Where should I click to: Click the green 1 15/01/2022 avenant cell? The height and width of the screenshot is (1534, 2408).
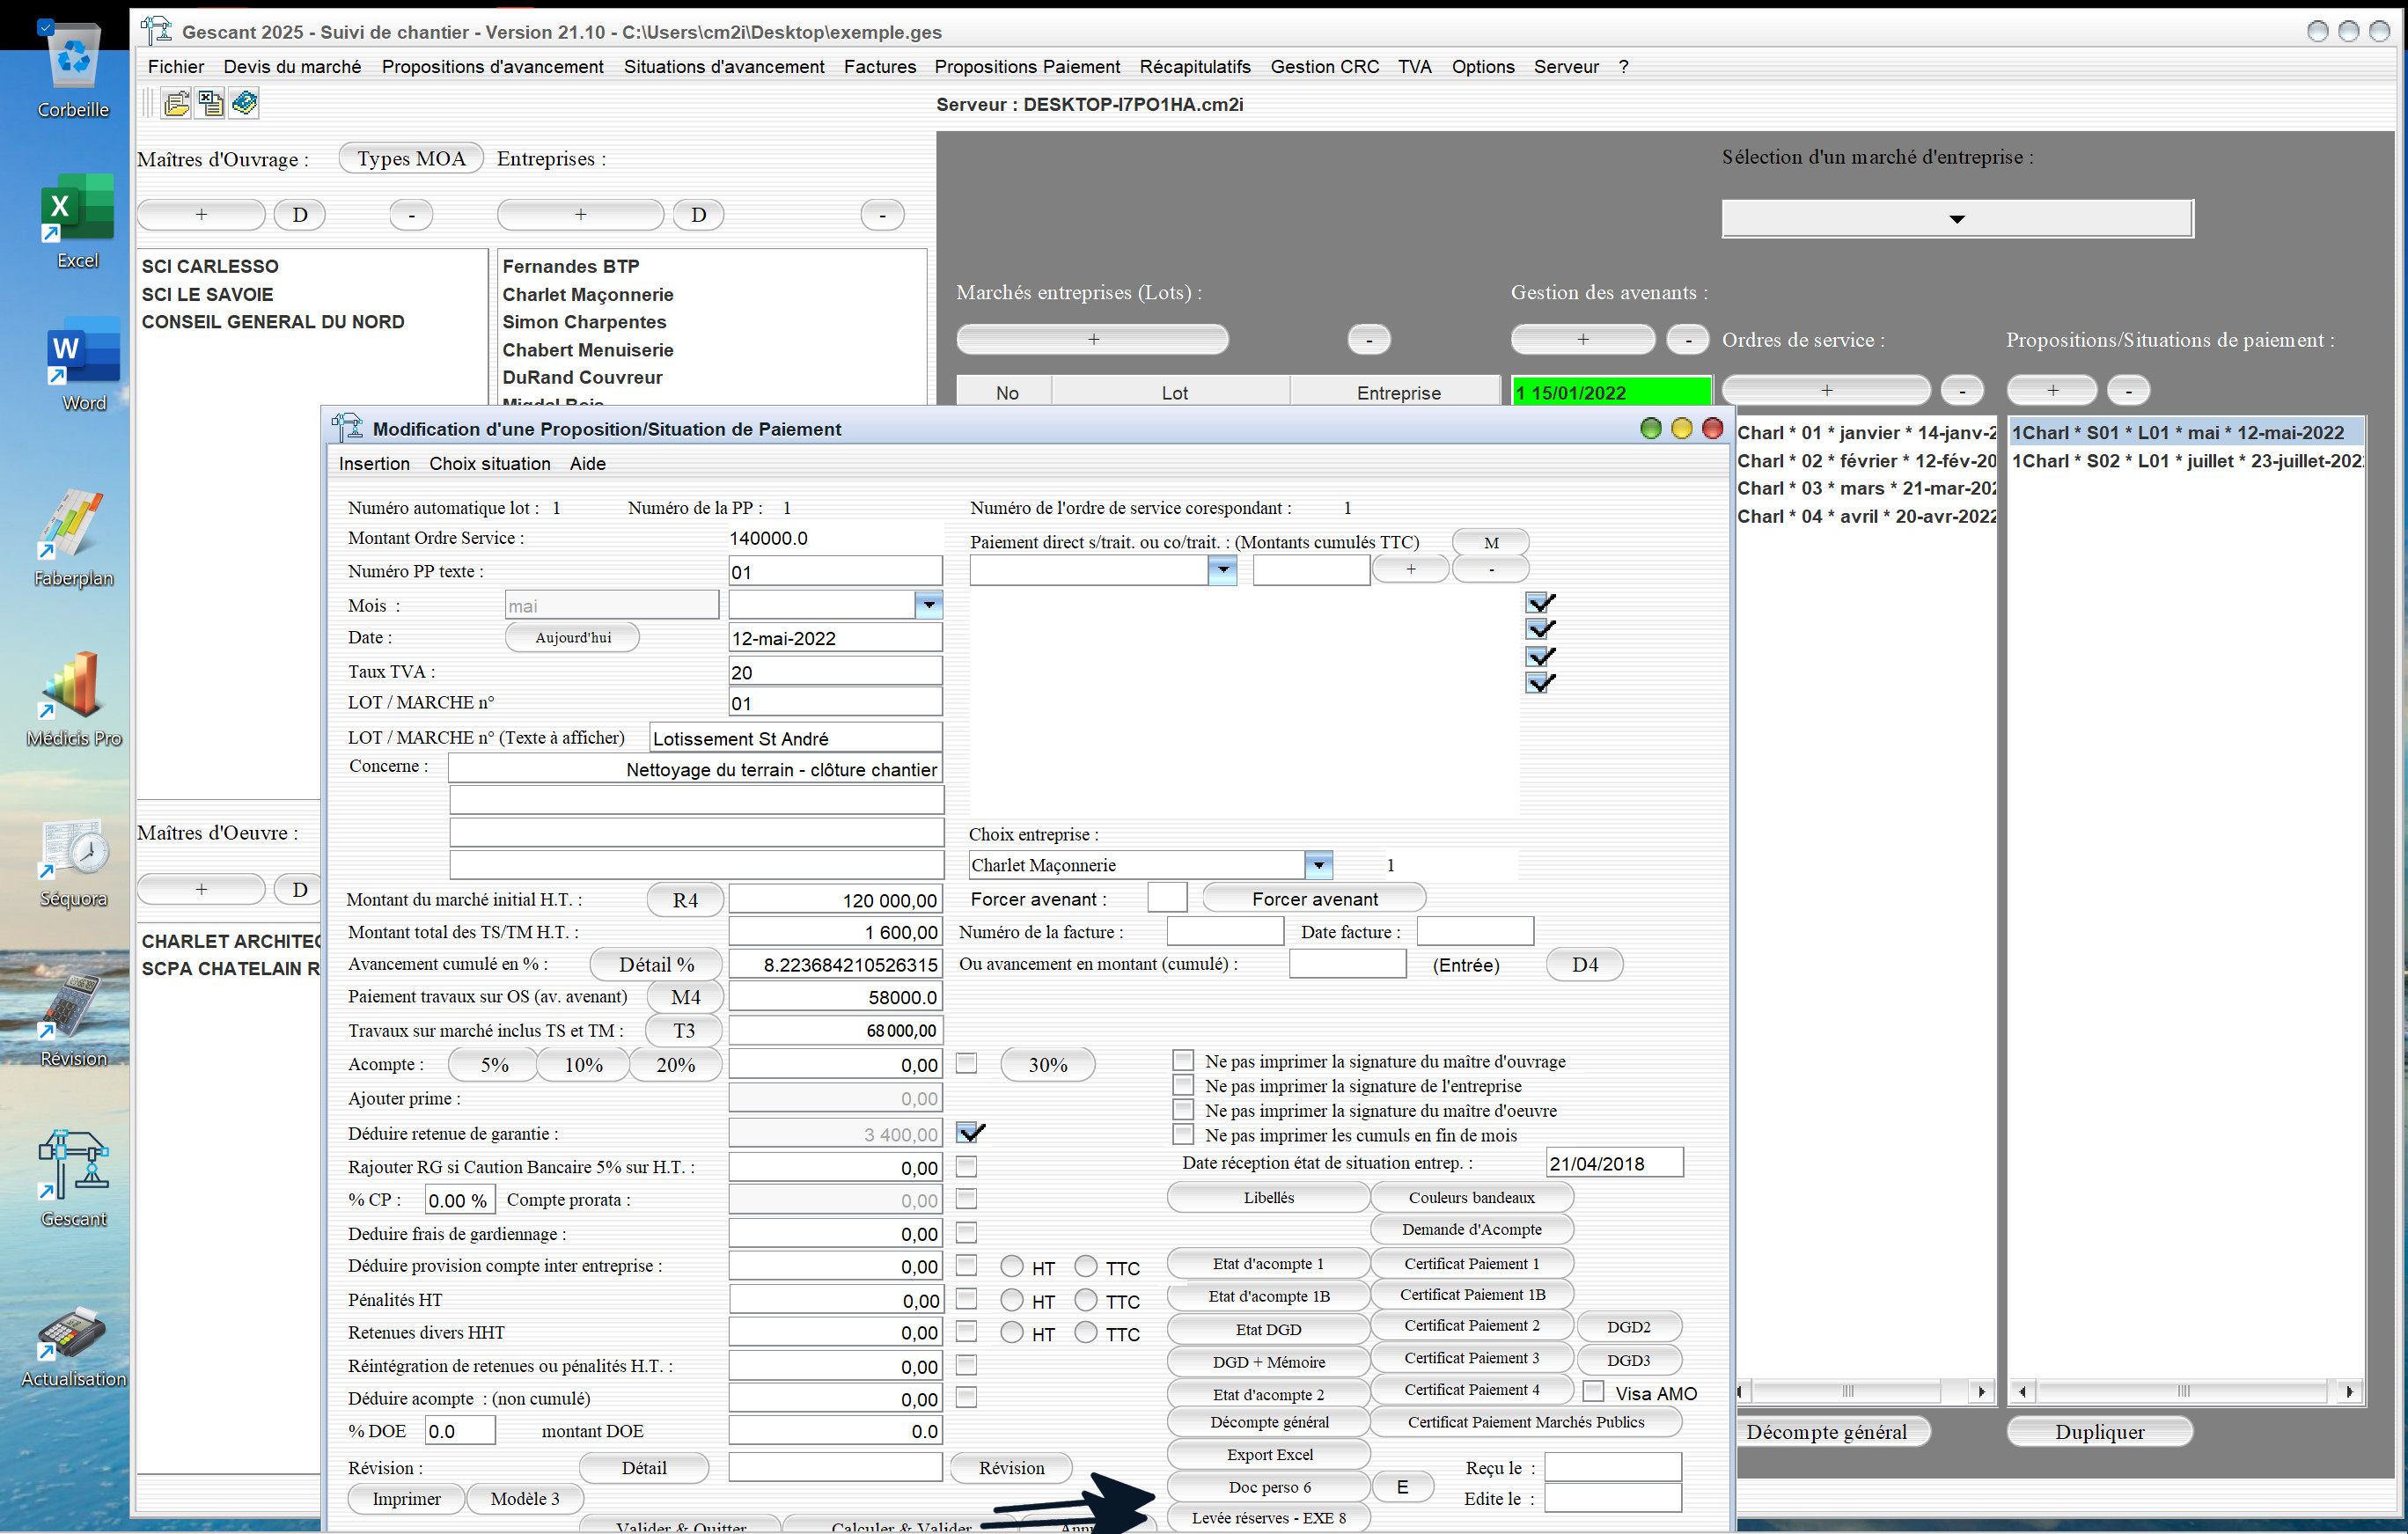(x=1611, y=392)
